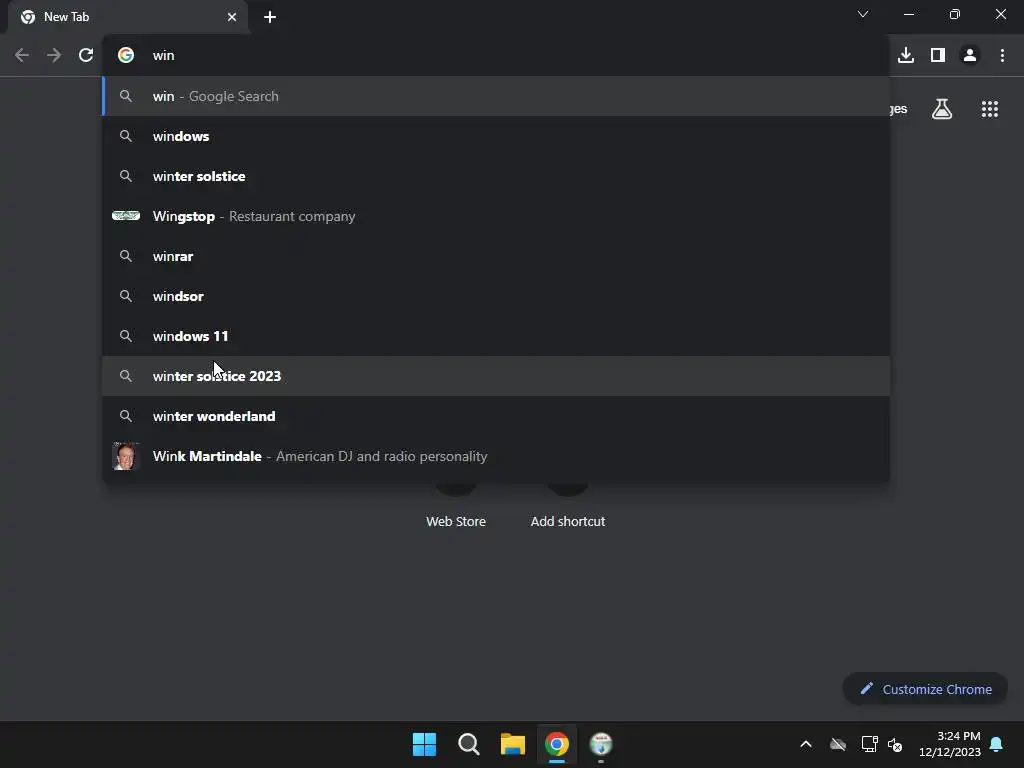Image resolution: width=1024 pixels, height=768 pixels.
Task: Open the Search Labs flask icon
Action: (x=942, y=109)
